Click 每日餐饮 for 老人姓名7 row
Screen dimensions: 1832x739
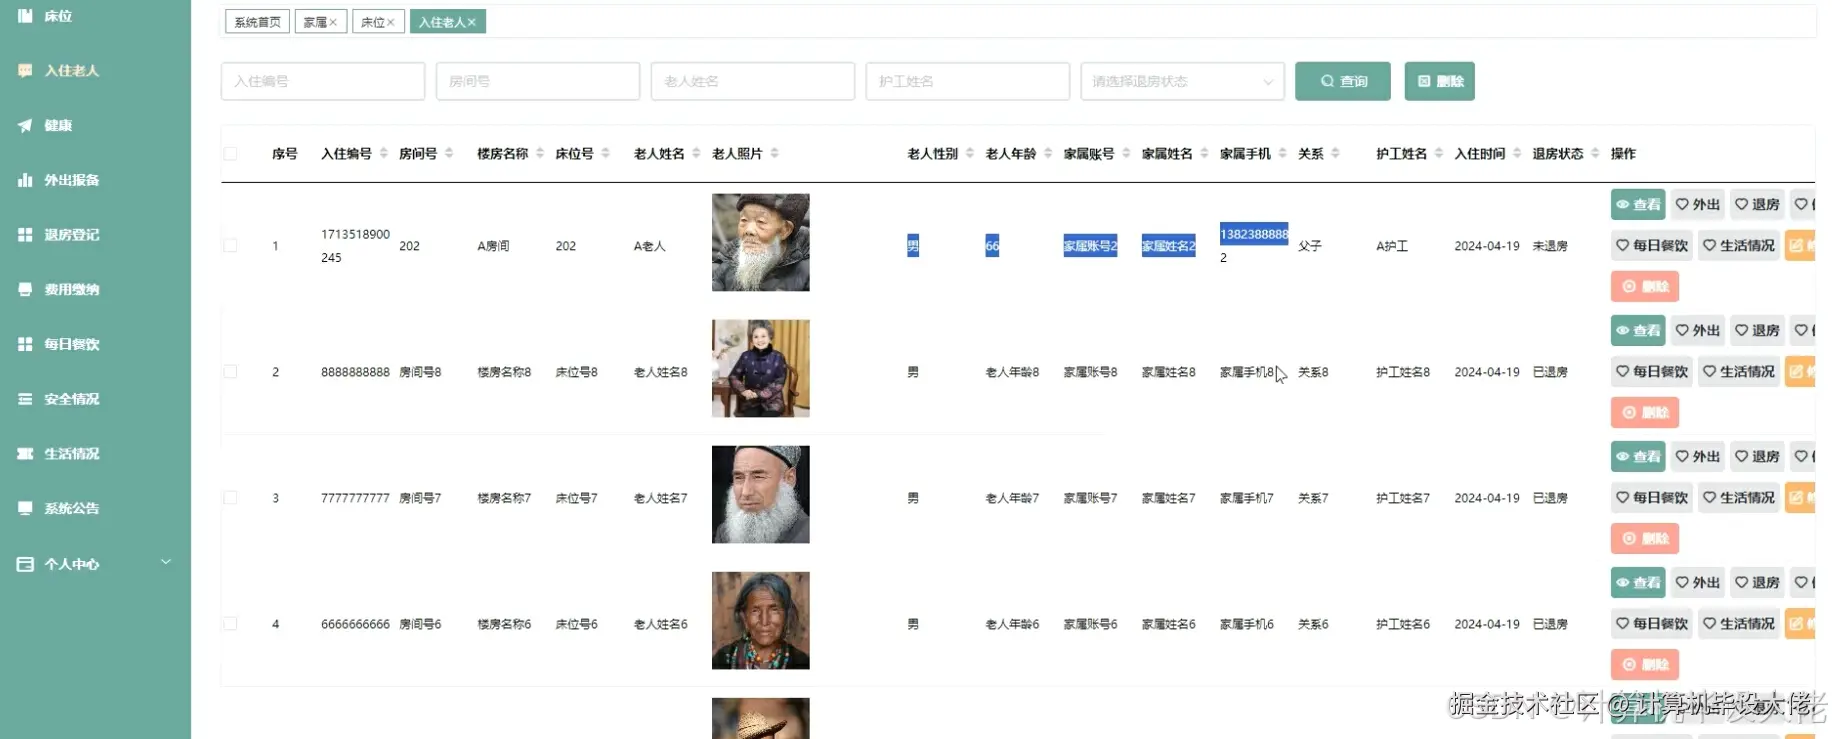1652,498
